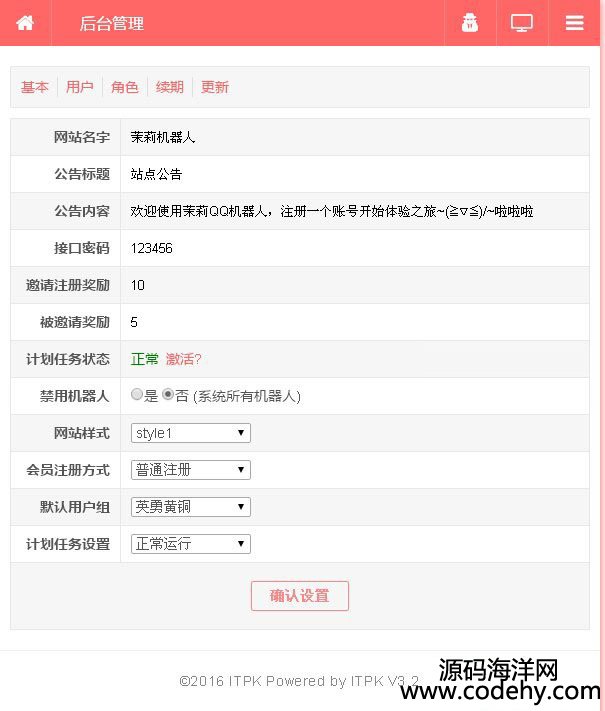This screenshot has height=711, width=605.
Task: Click the 激活? link
Action: (x=183, y=359)
